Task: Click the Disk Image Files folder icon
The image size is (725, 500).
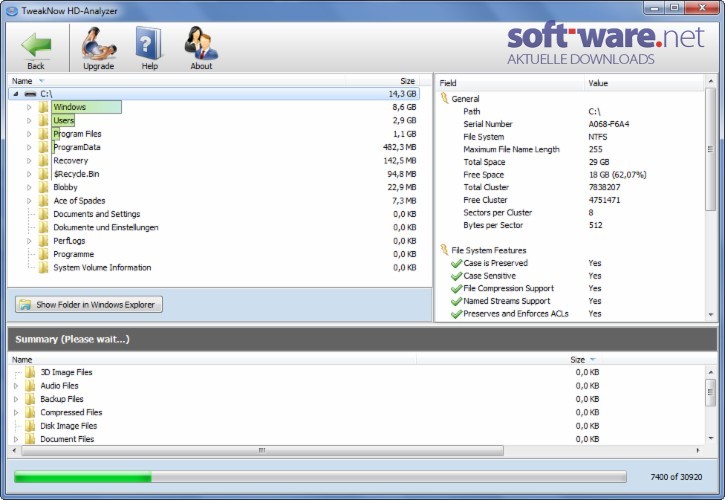Action: [30, 426]
